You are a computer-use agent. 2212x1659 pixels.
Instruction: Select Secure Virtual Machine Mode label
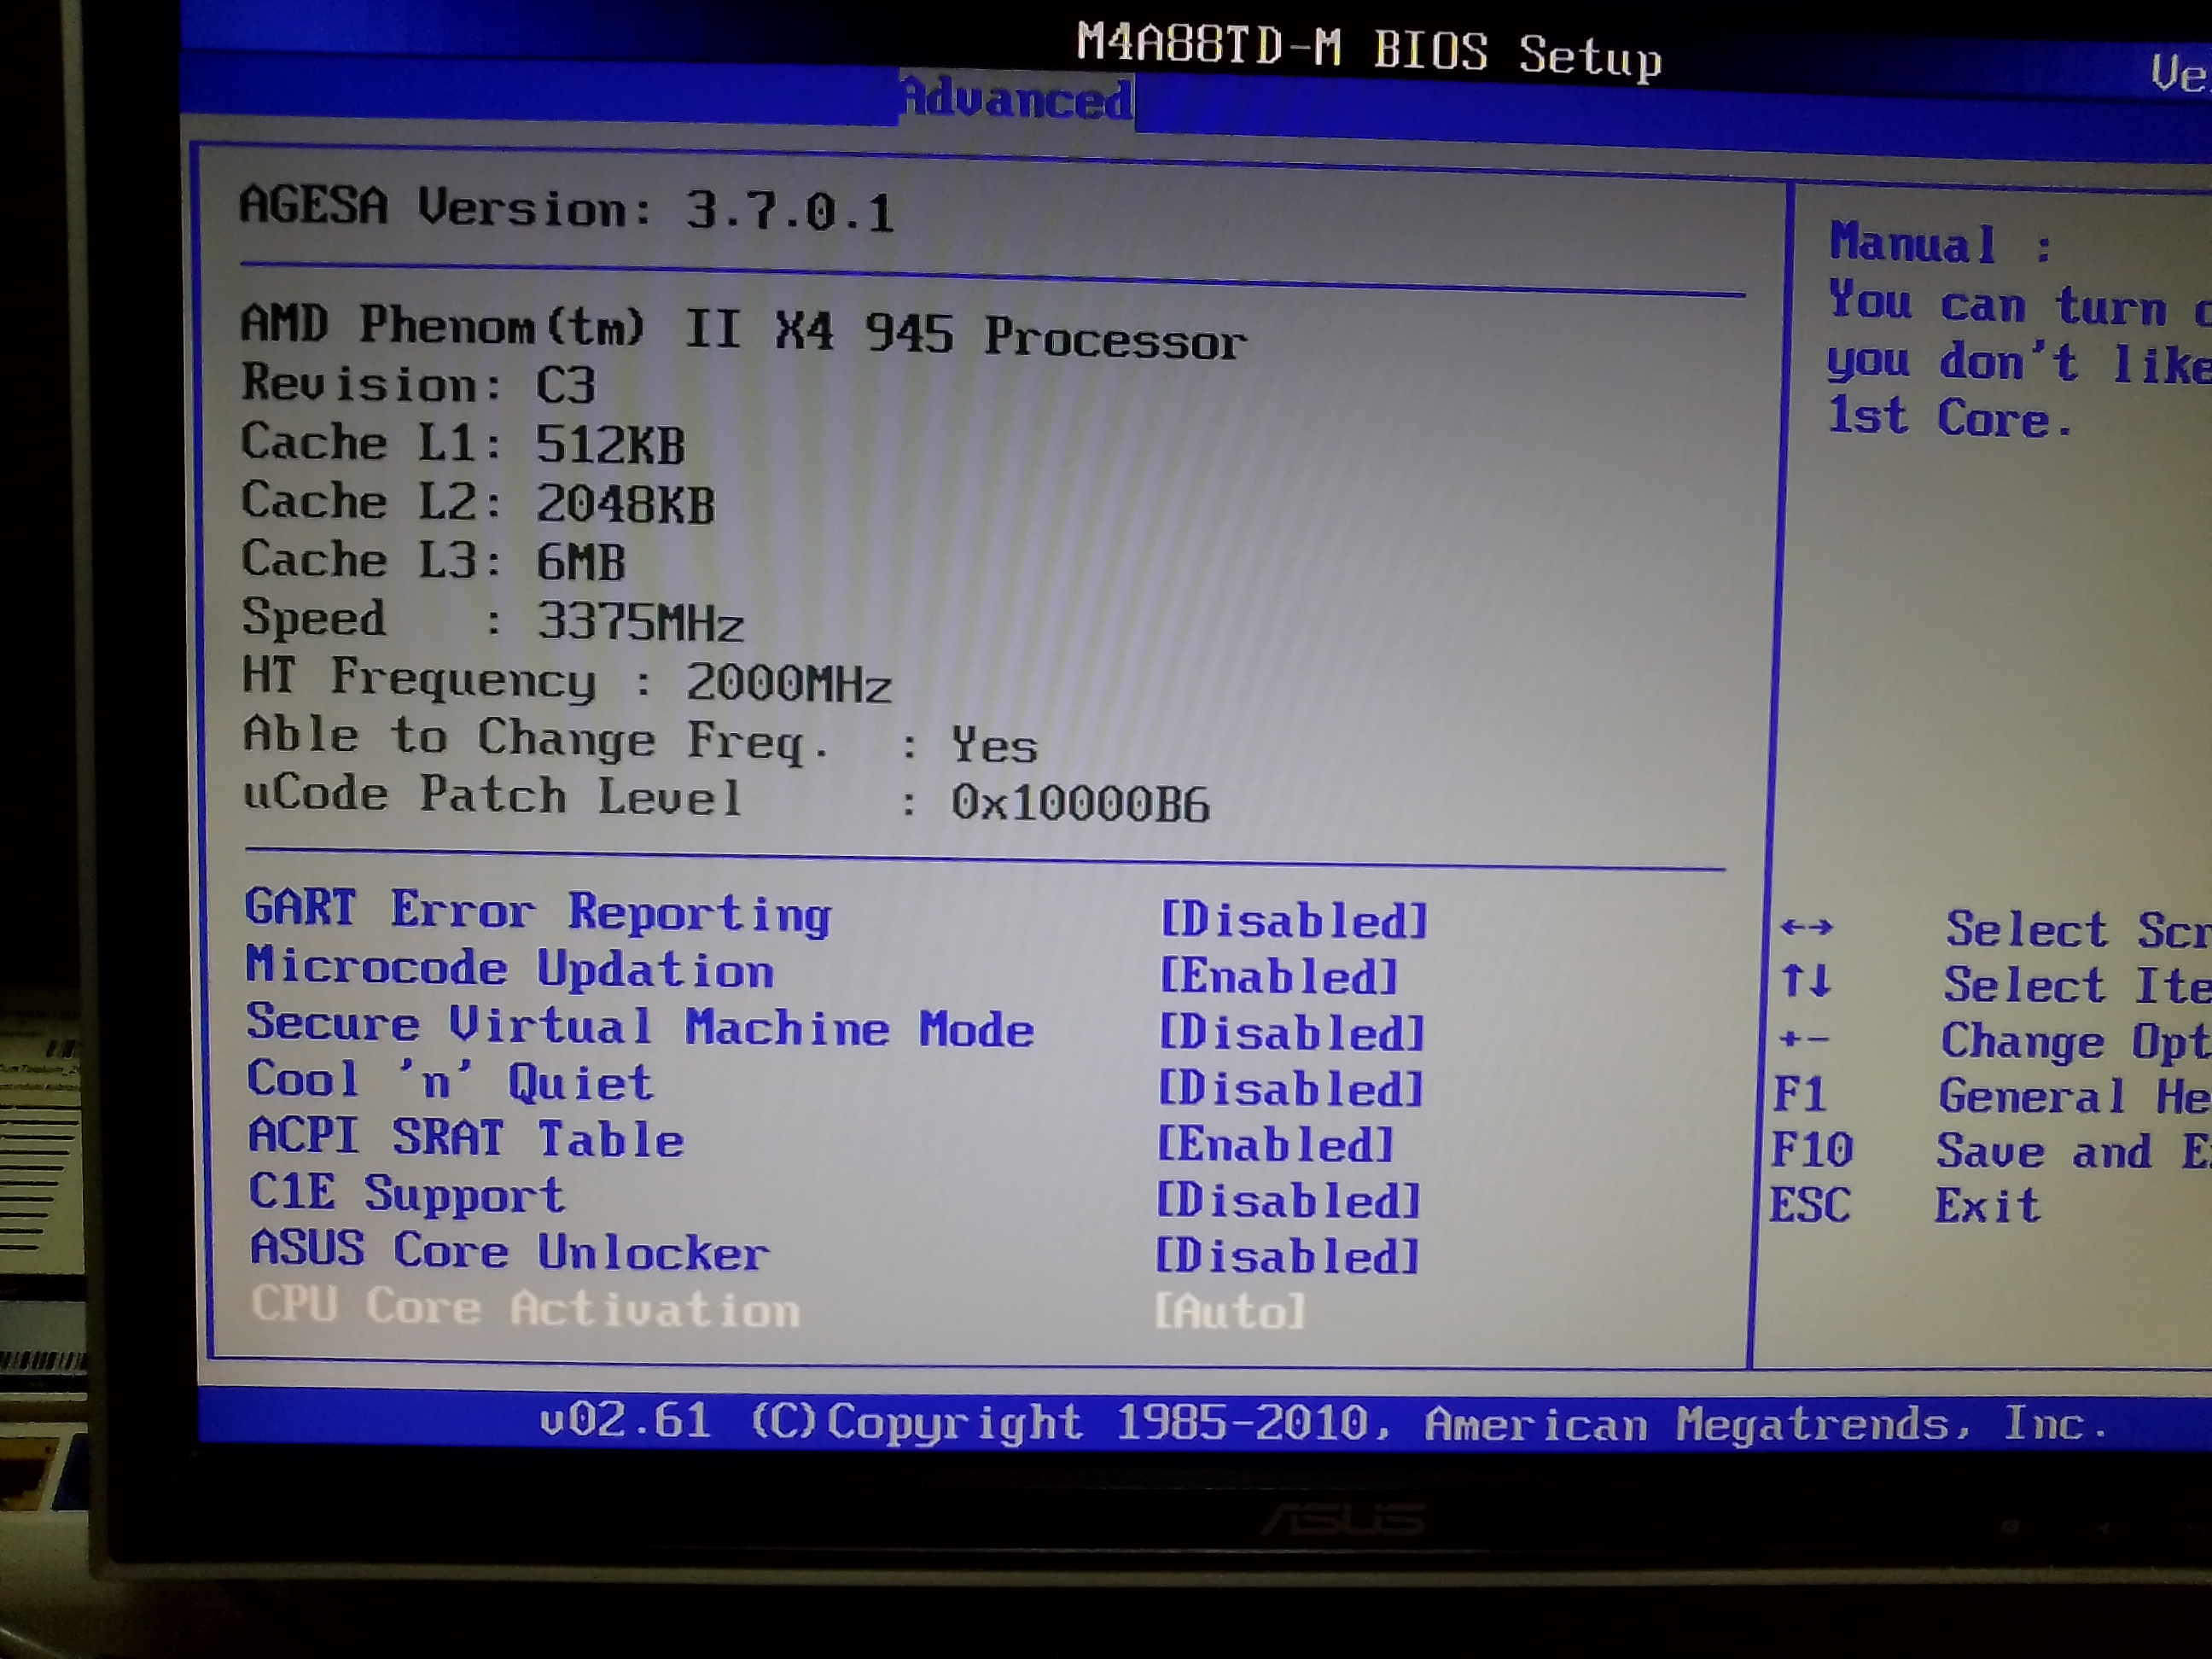[640, 1026]
